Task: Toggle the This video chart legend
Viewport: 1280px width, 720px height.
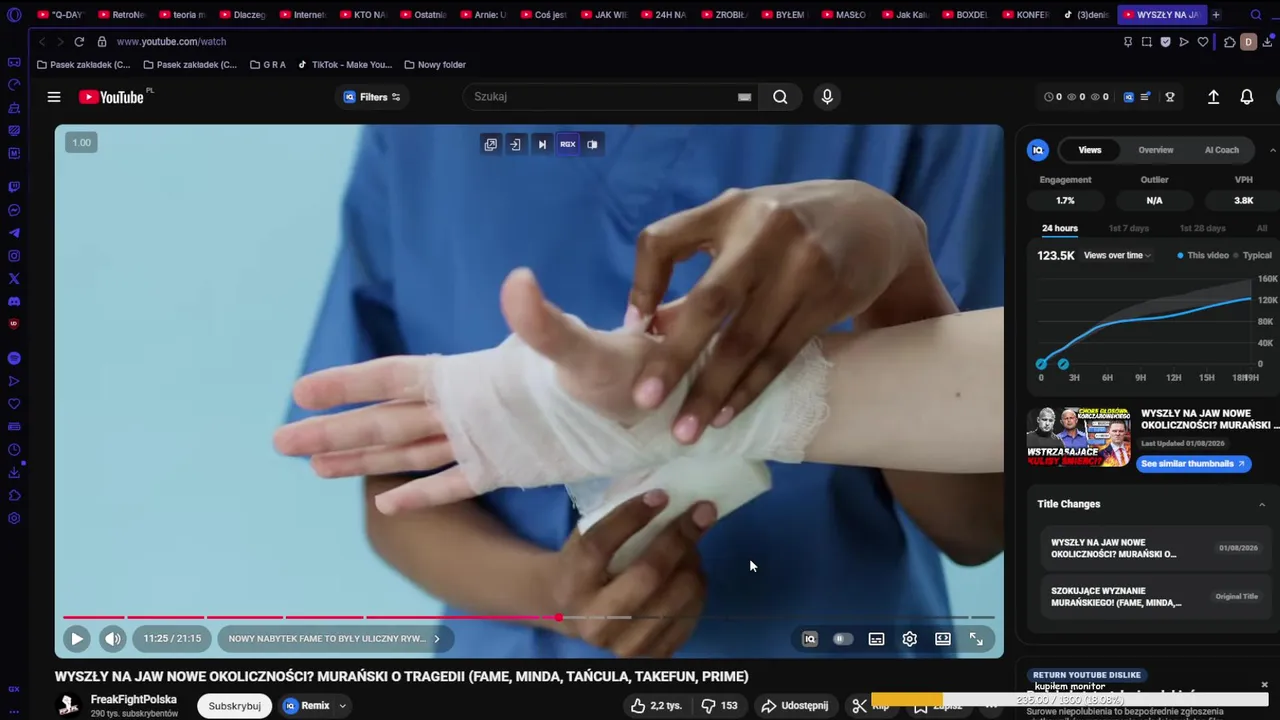Action: tap(1203, 256)
